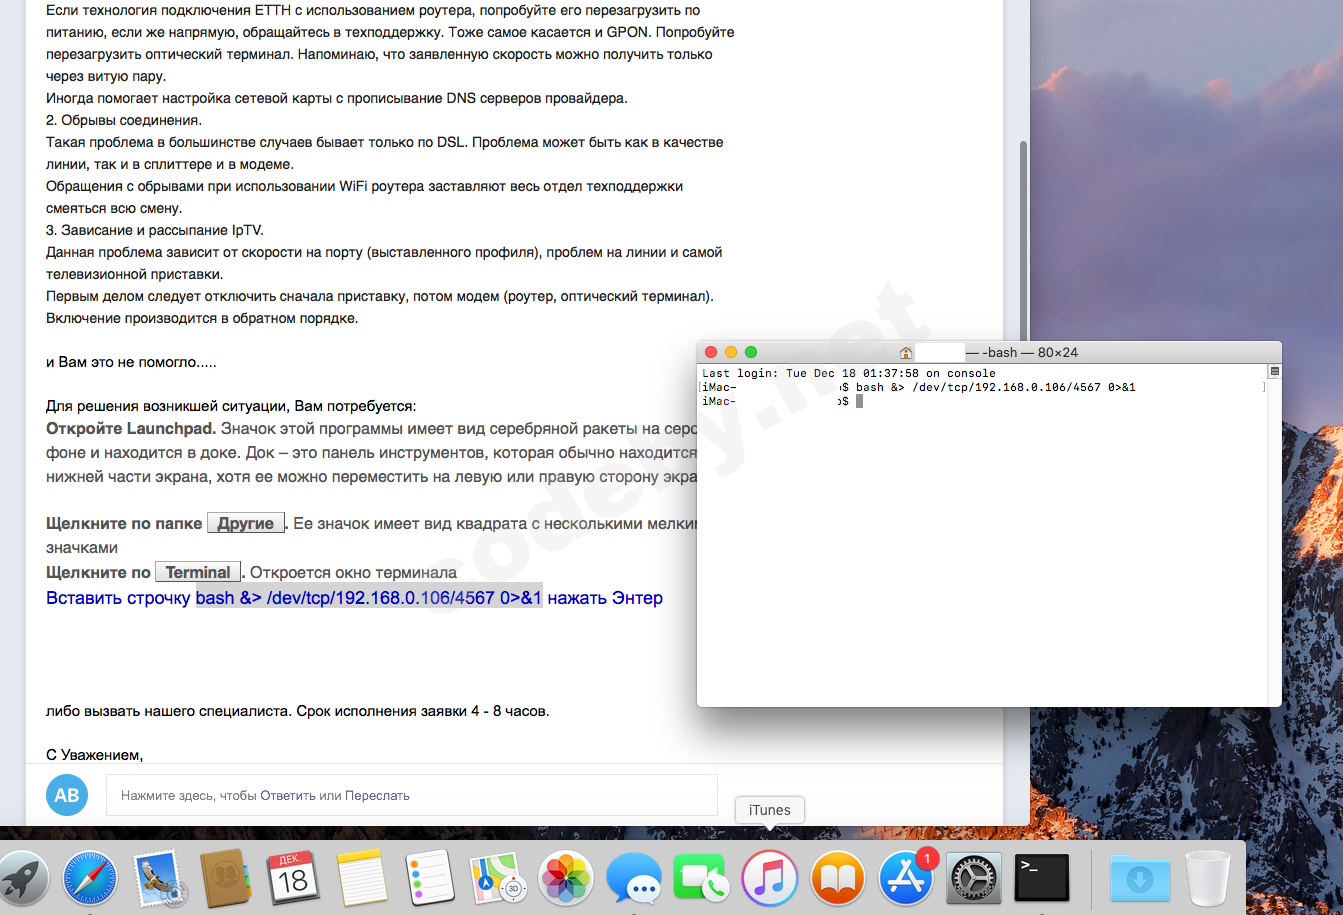Open the Trash in the Dock
1343x915 pixels.
pos(1207,879)
